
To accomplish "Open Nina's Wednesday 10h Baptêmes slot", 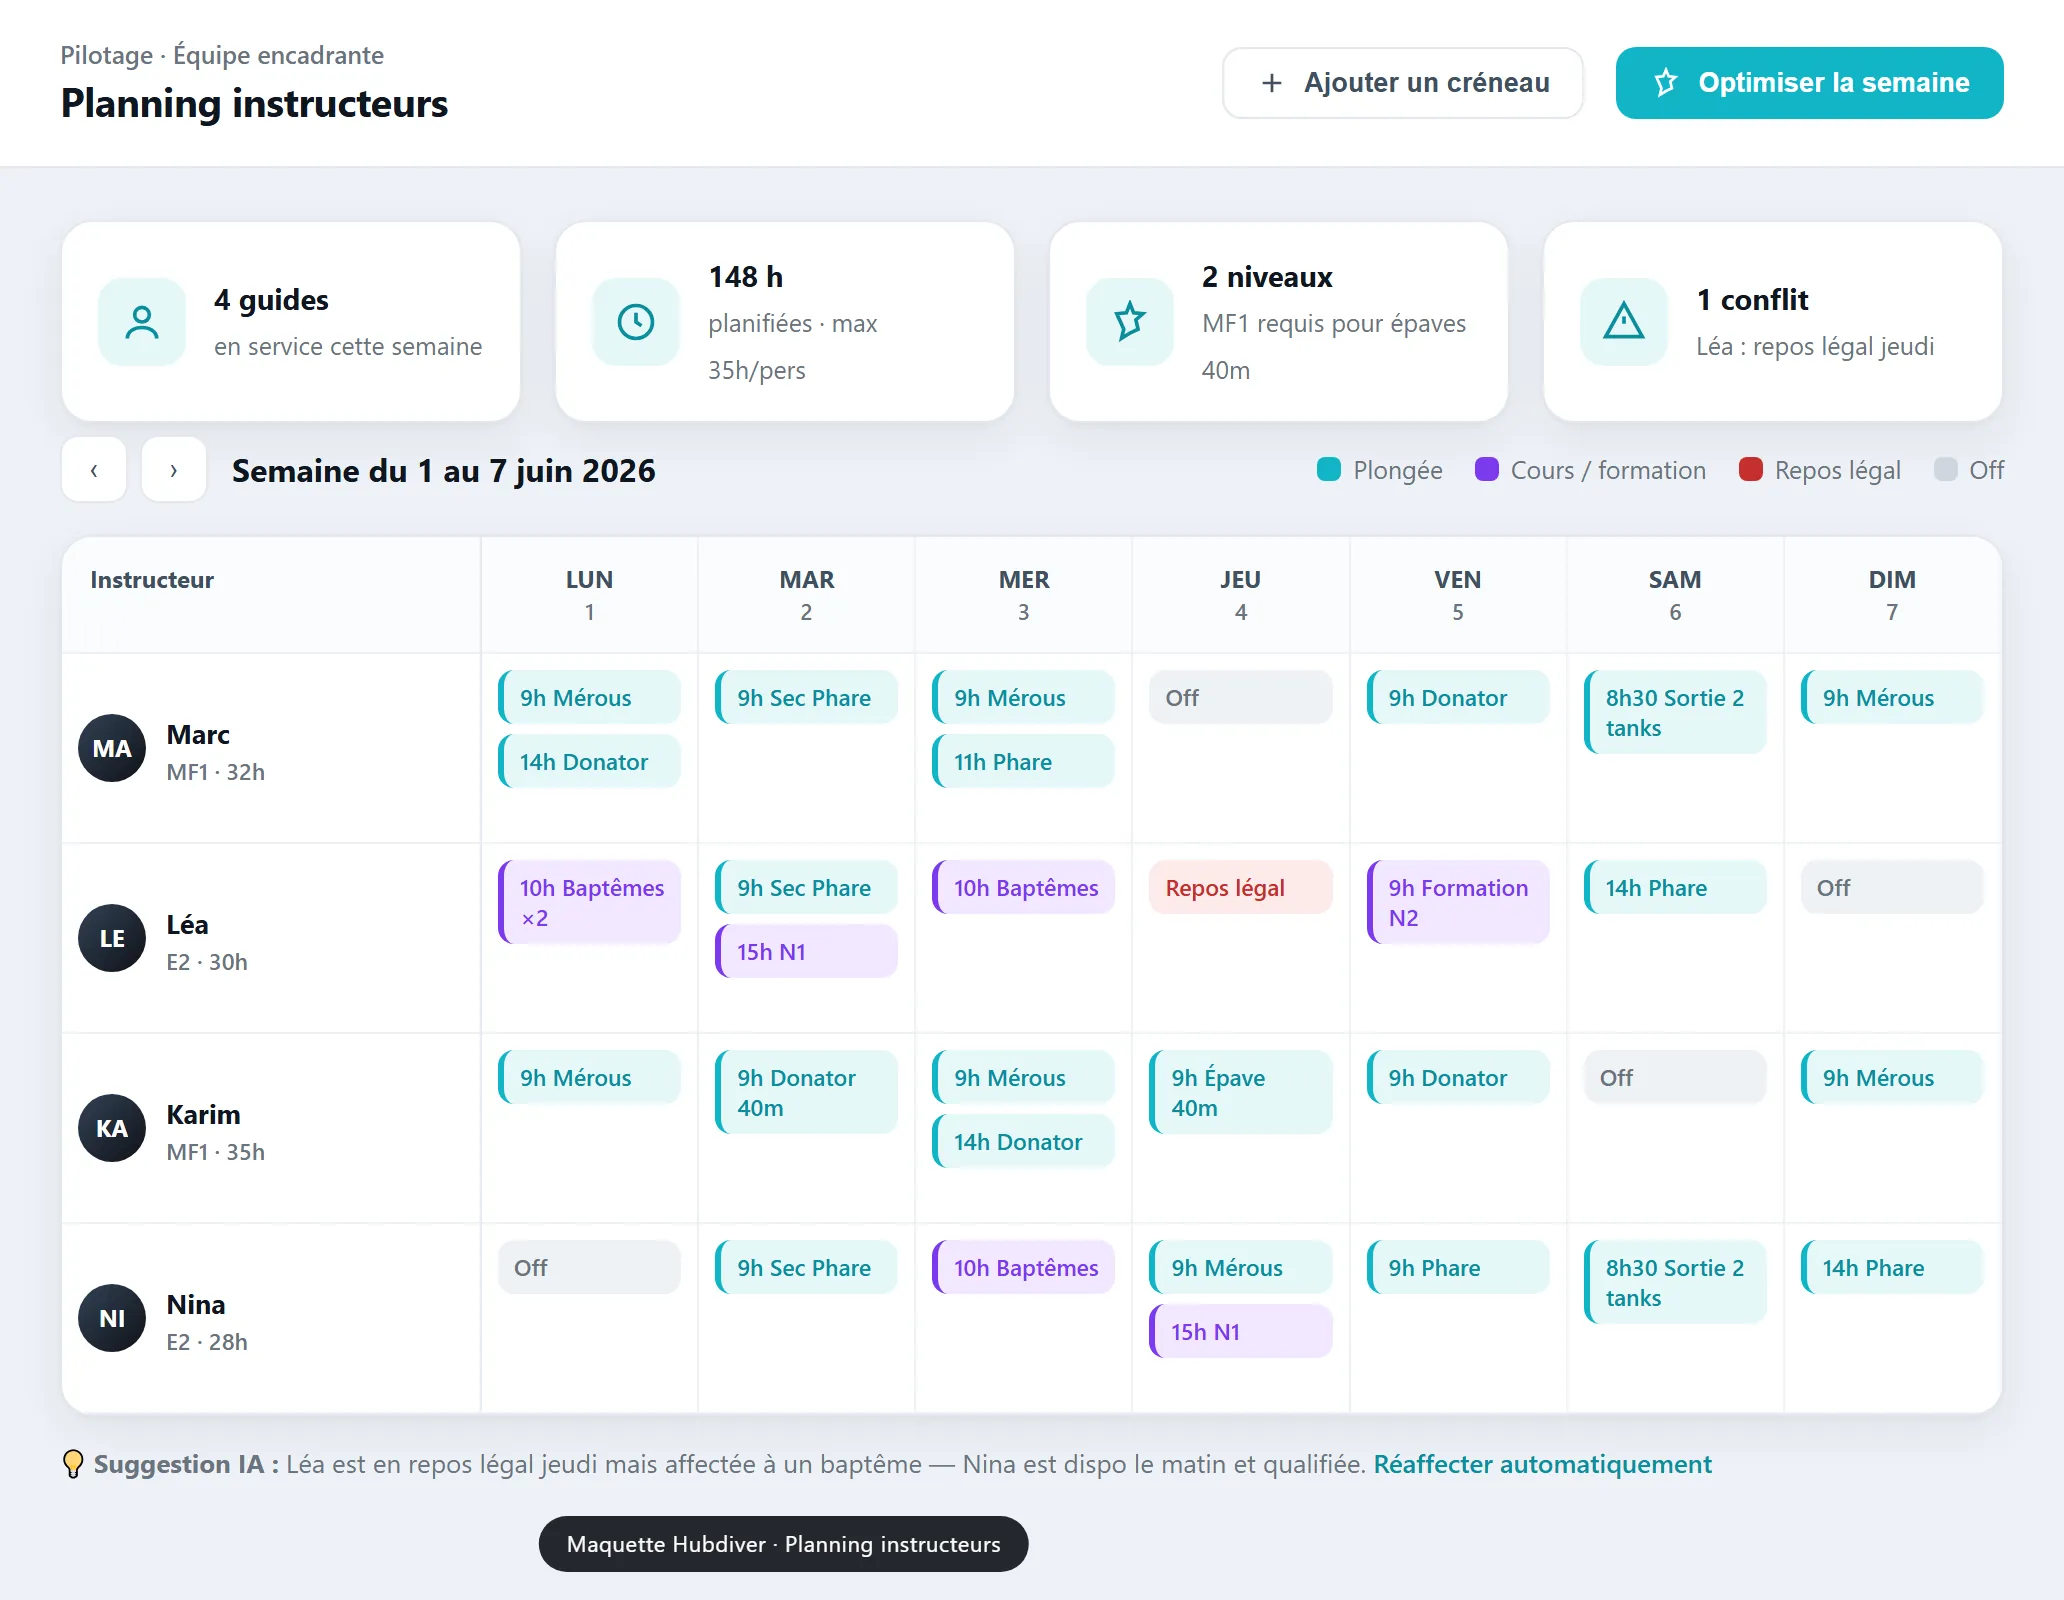I will tap(1024, 1268).
